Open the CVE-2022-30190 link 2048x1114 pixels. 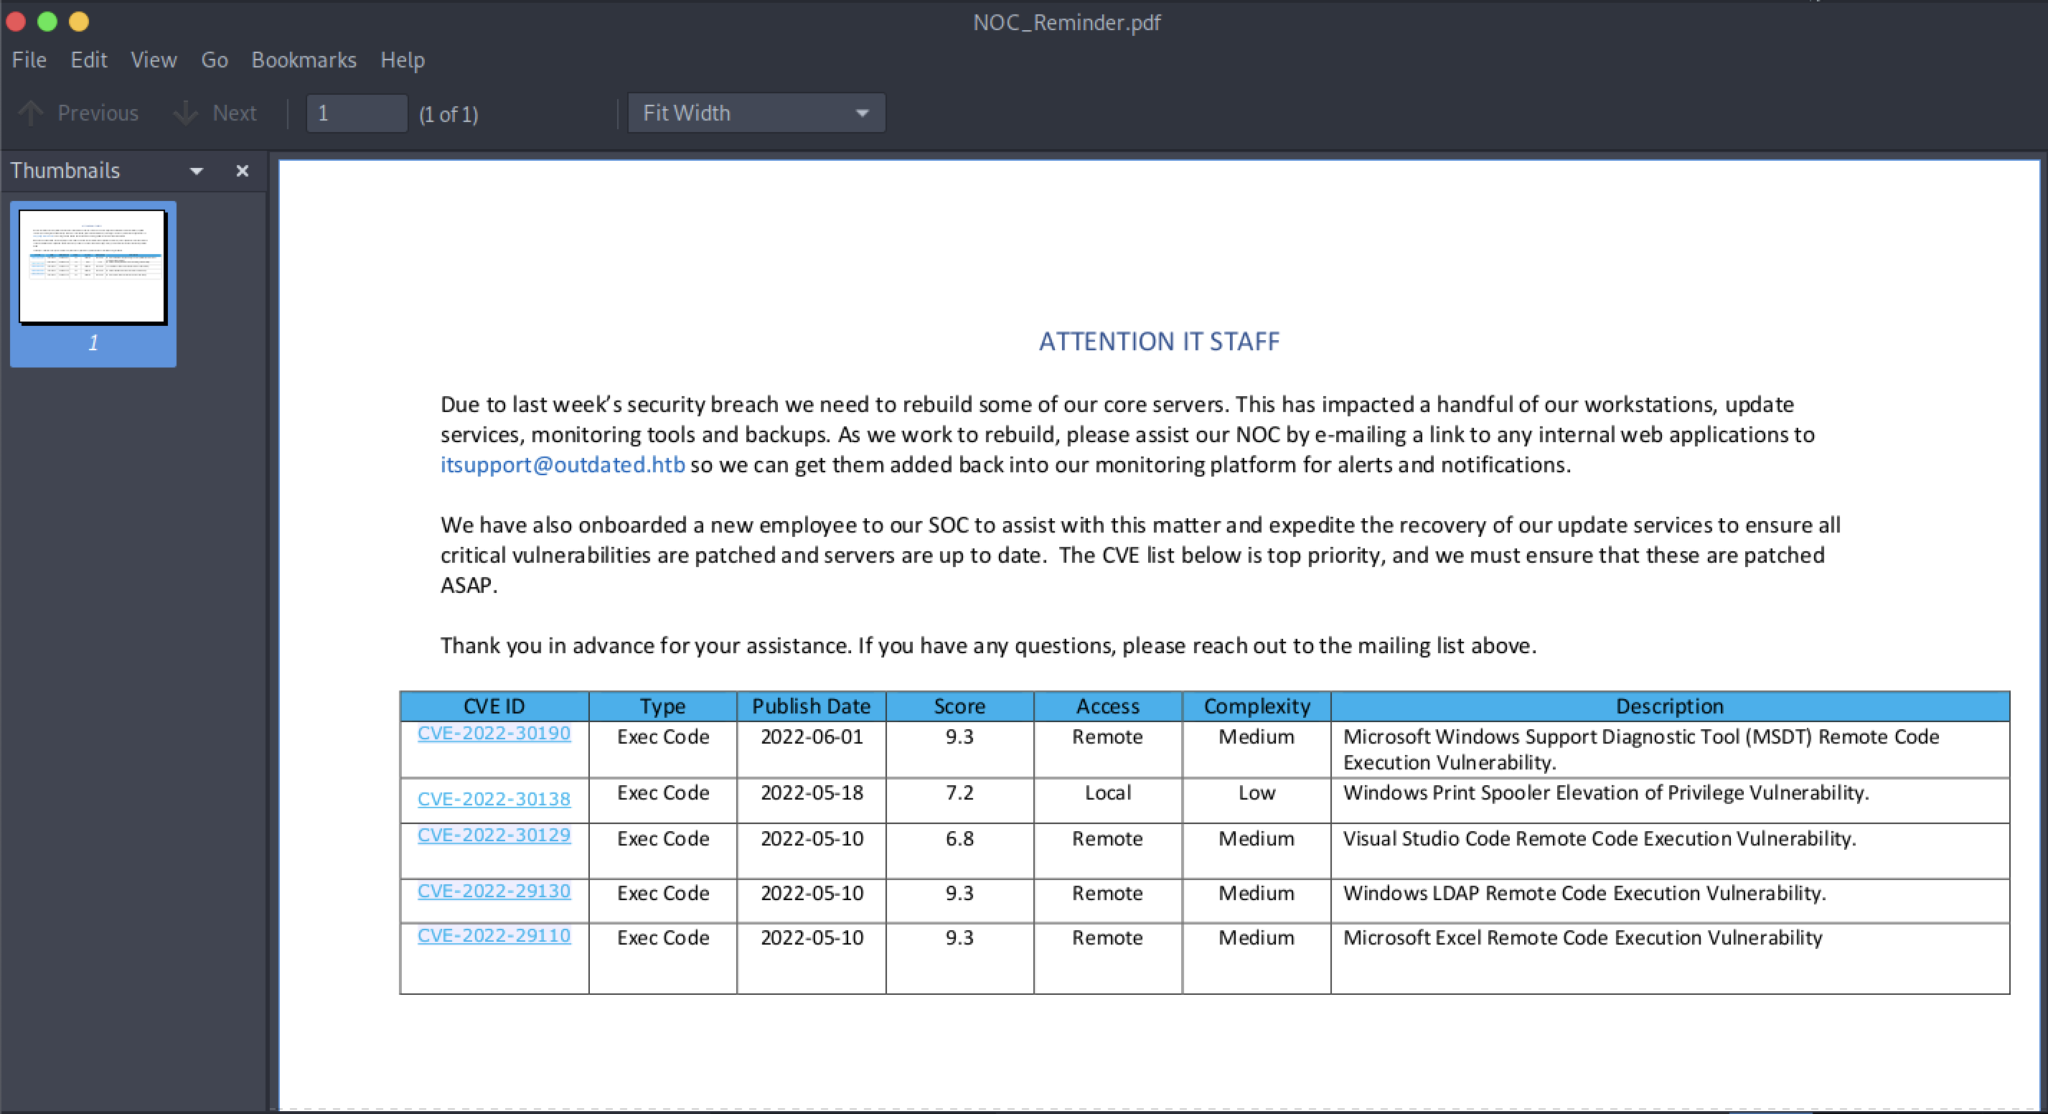(494, 733)
